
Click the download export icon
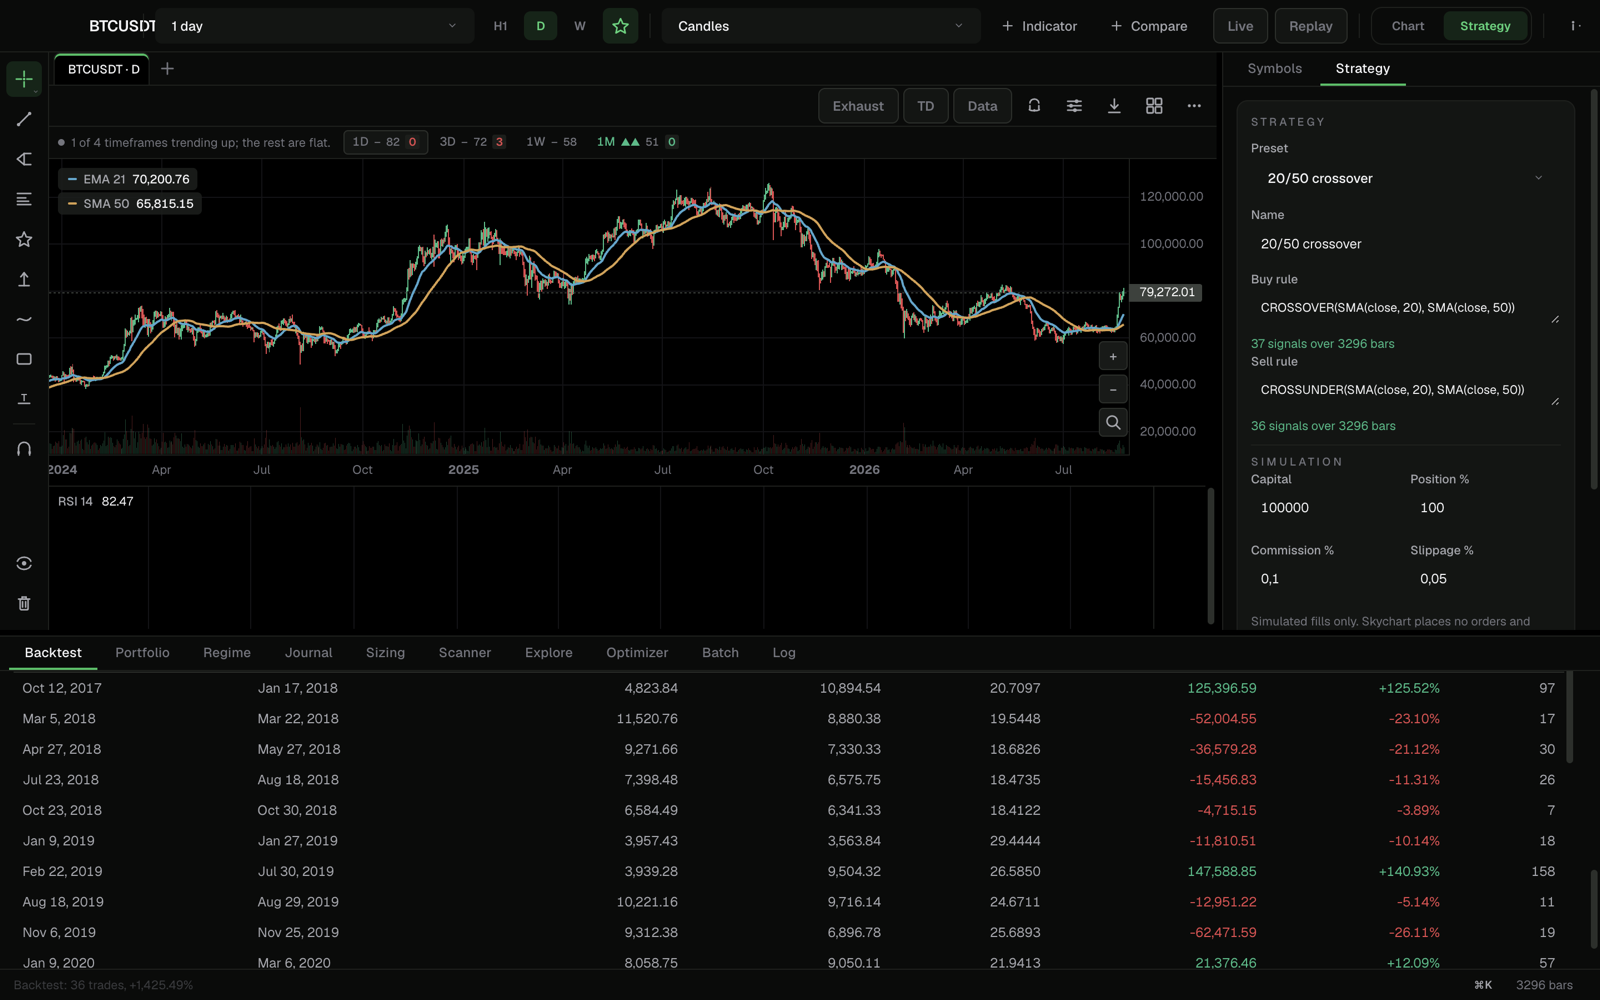[1114, 105]
